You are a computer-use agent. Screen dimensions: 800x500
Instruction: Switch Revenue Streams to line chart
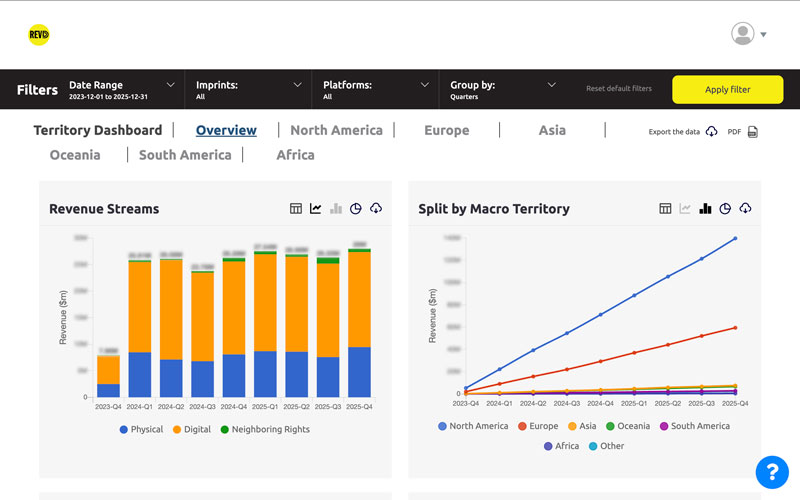click(316, 209)
